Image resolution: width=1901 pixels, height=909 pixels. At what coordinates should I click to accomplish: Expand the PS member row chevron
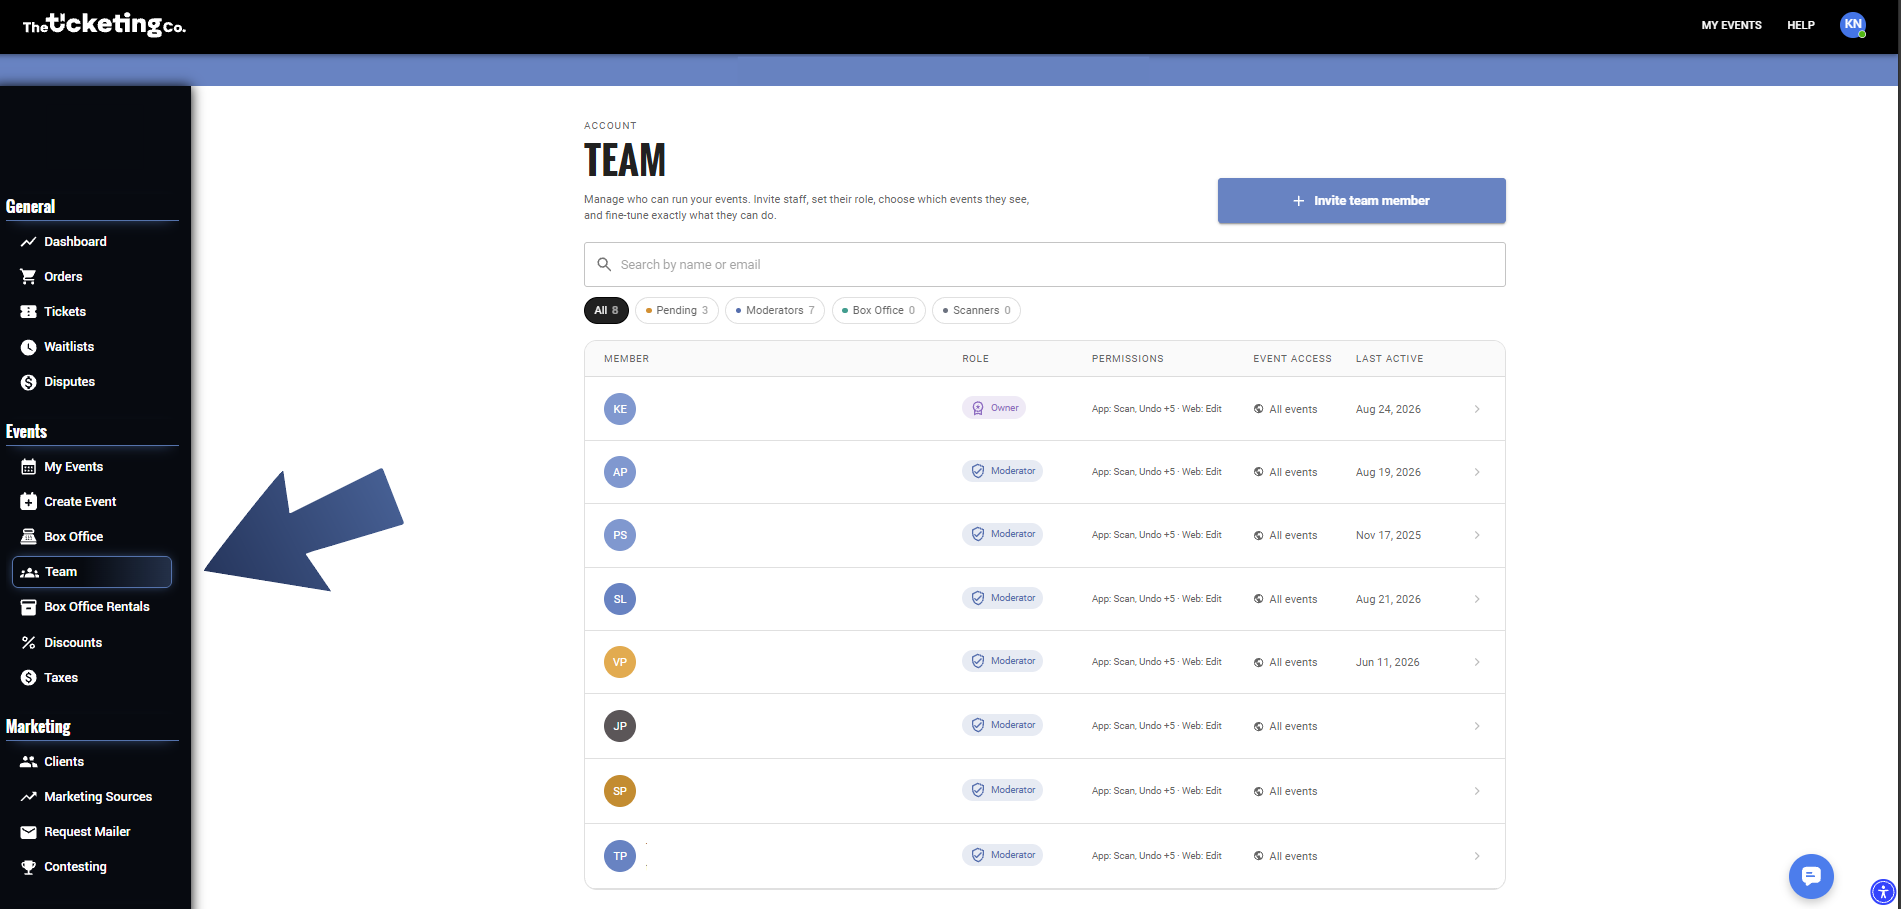(1477, 535)
